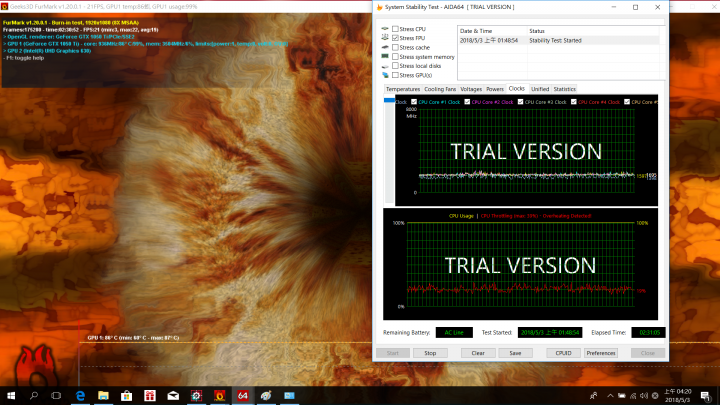Open the network tray icon

(x=633, y=395)
